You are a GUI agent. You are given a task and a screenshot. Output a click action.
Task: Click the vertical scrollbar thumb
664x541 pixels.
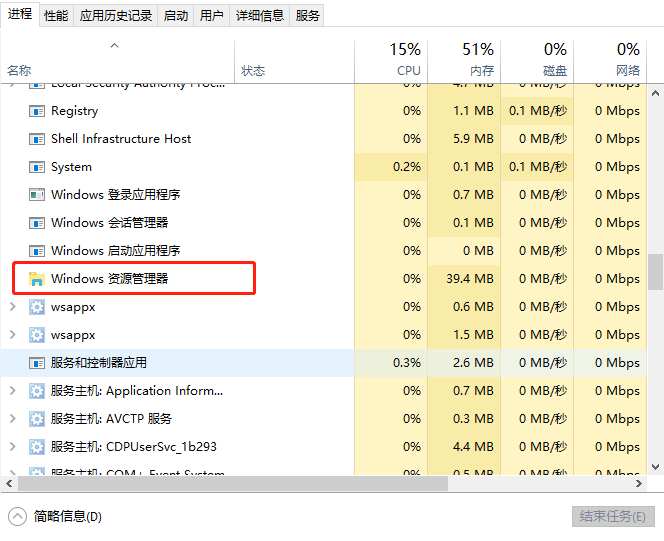pos(655,272)
